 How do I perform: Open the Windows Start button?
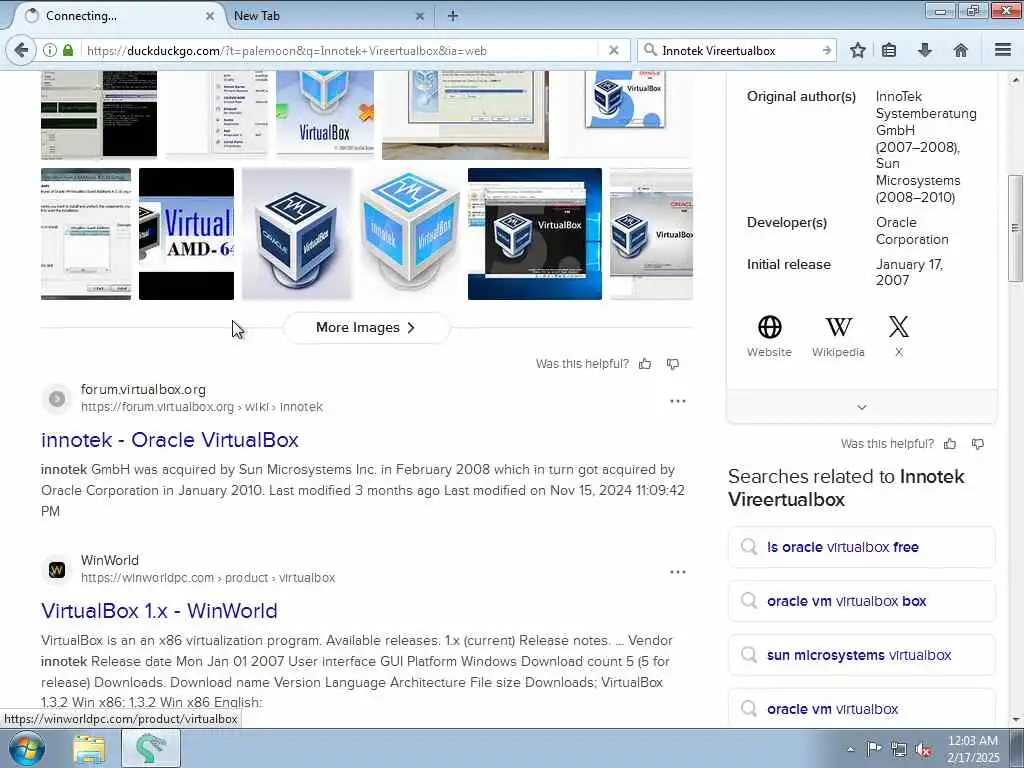point(27,748)
